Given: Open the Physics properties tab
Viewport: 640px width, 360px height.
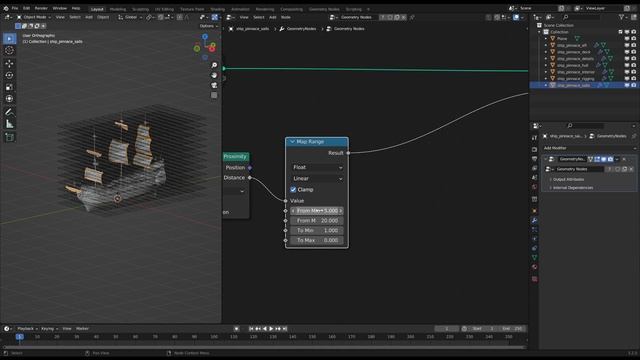Looking at the screenshot, I should (x=535, y=239).
